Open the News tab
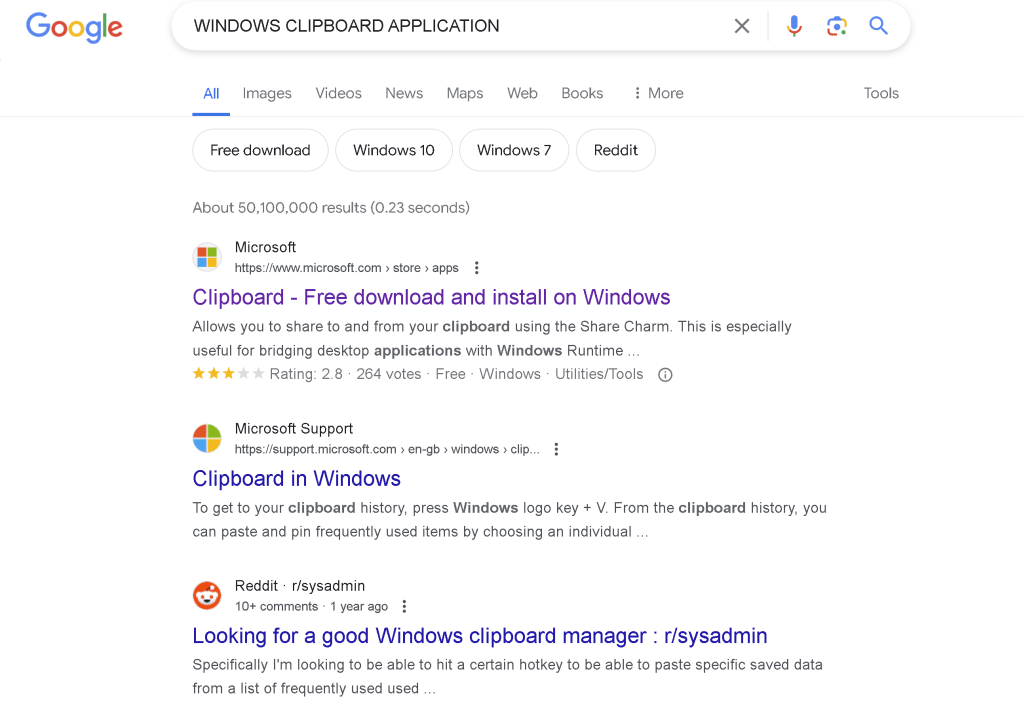 pyautogui.click(x=404, y=93)
